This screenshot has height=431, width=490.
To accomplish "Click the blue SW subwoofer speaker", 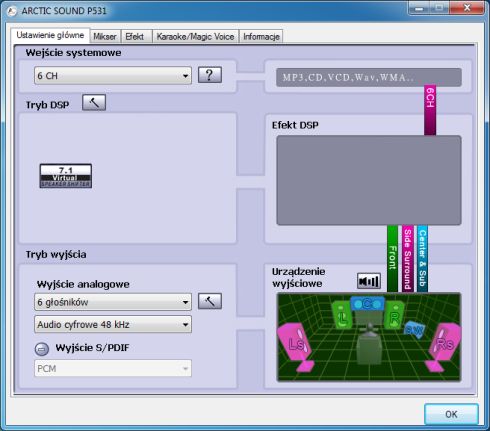I will click(414, 330).
